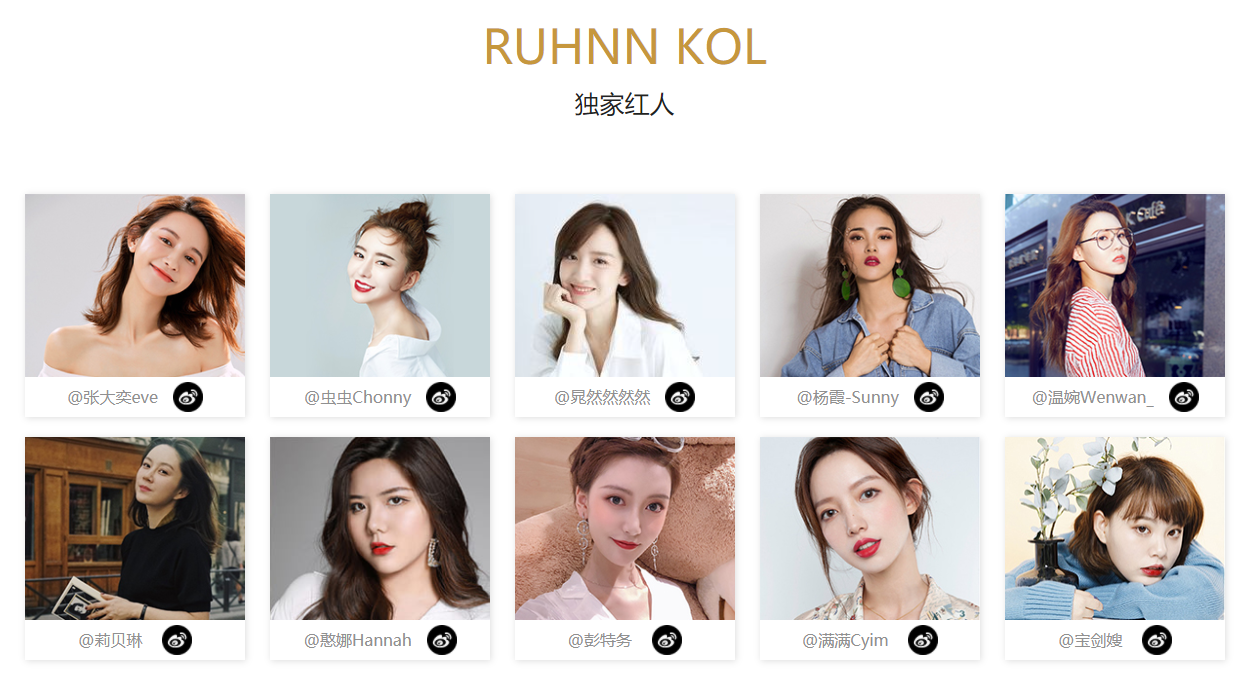The width and height of the screenshot is (1252, 684).
Task: Click Weibo icon next to @张大奕eve
Action: pyautogui.click(x=188, y=397)
